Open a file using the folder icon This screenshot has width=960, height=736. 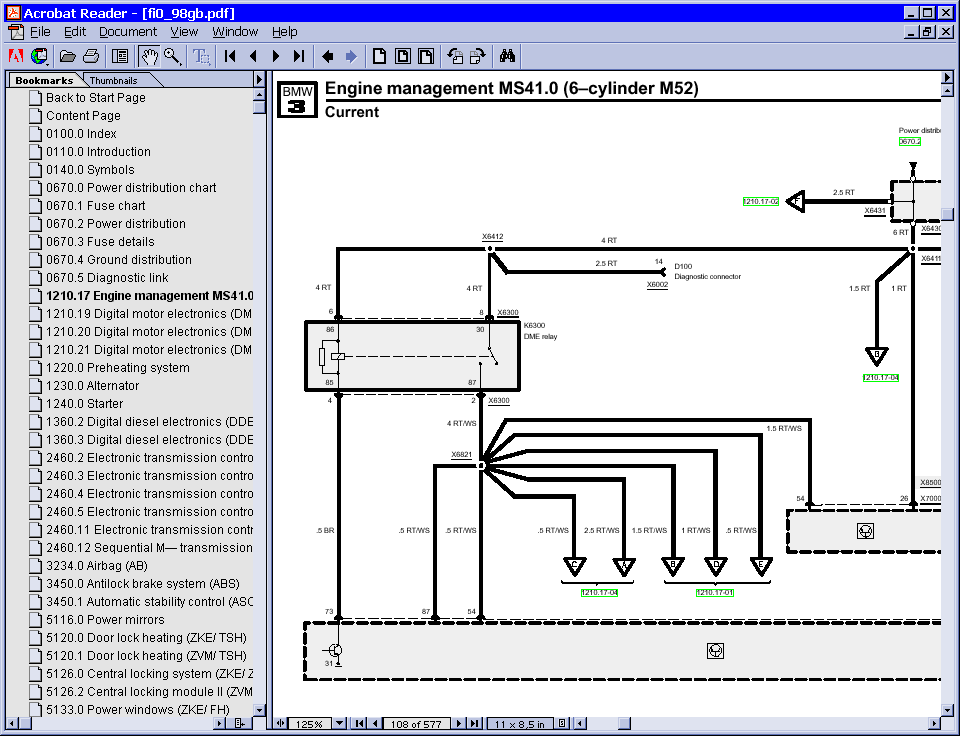coord(68,56)
